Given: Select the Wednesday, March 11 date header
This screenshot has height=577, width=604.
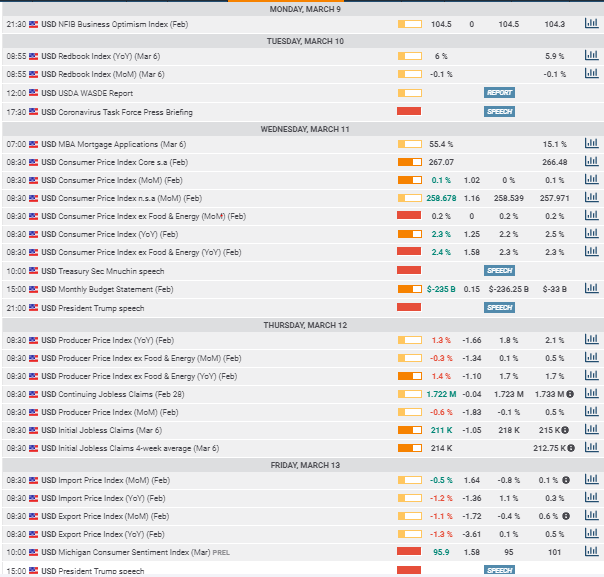Looking at the screenshot, I should (305, 129).
